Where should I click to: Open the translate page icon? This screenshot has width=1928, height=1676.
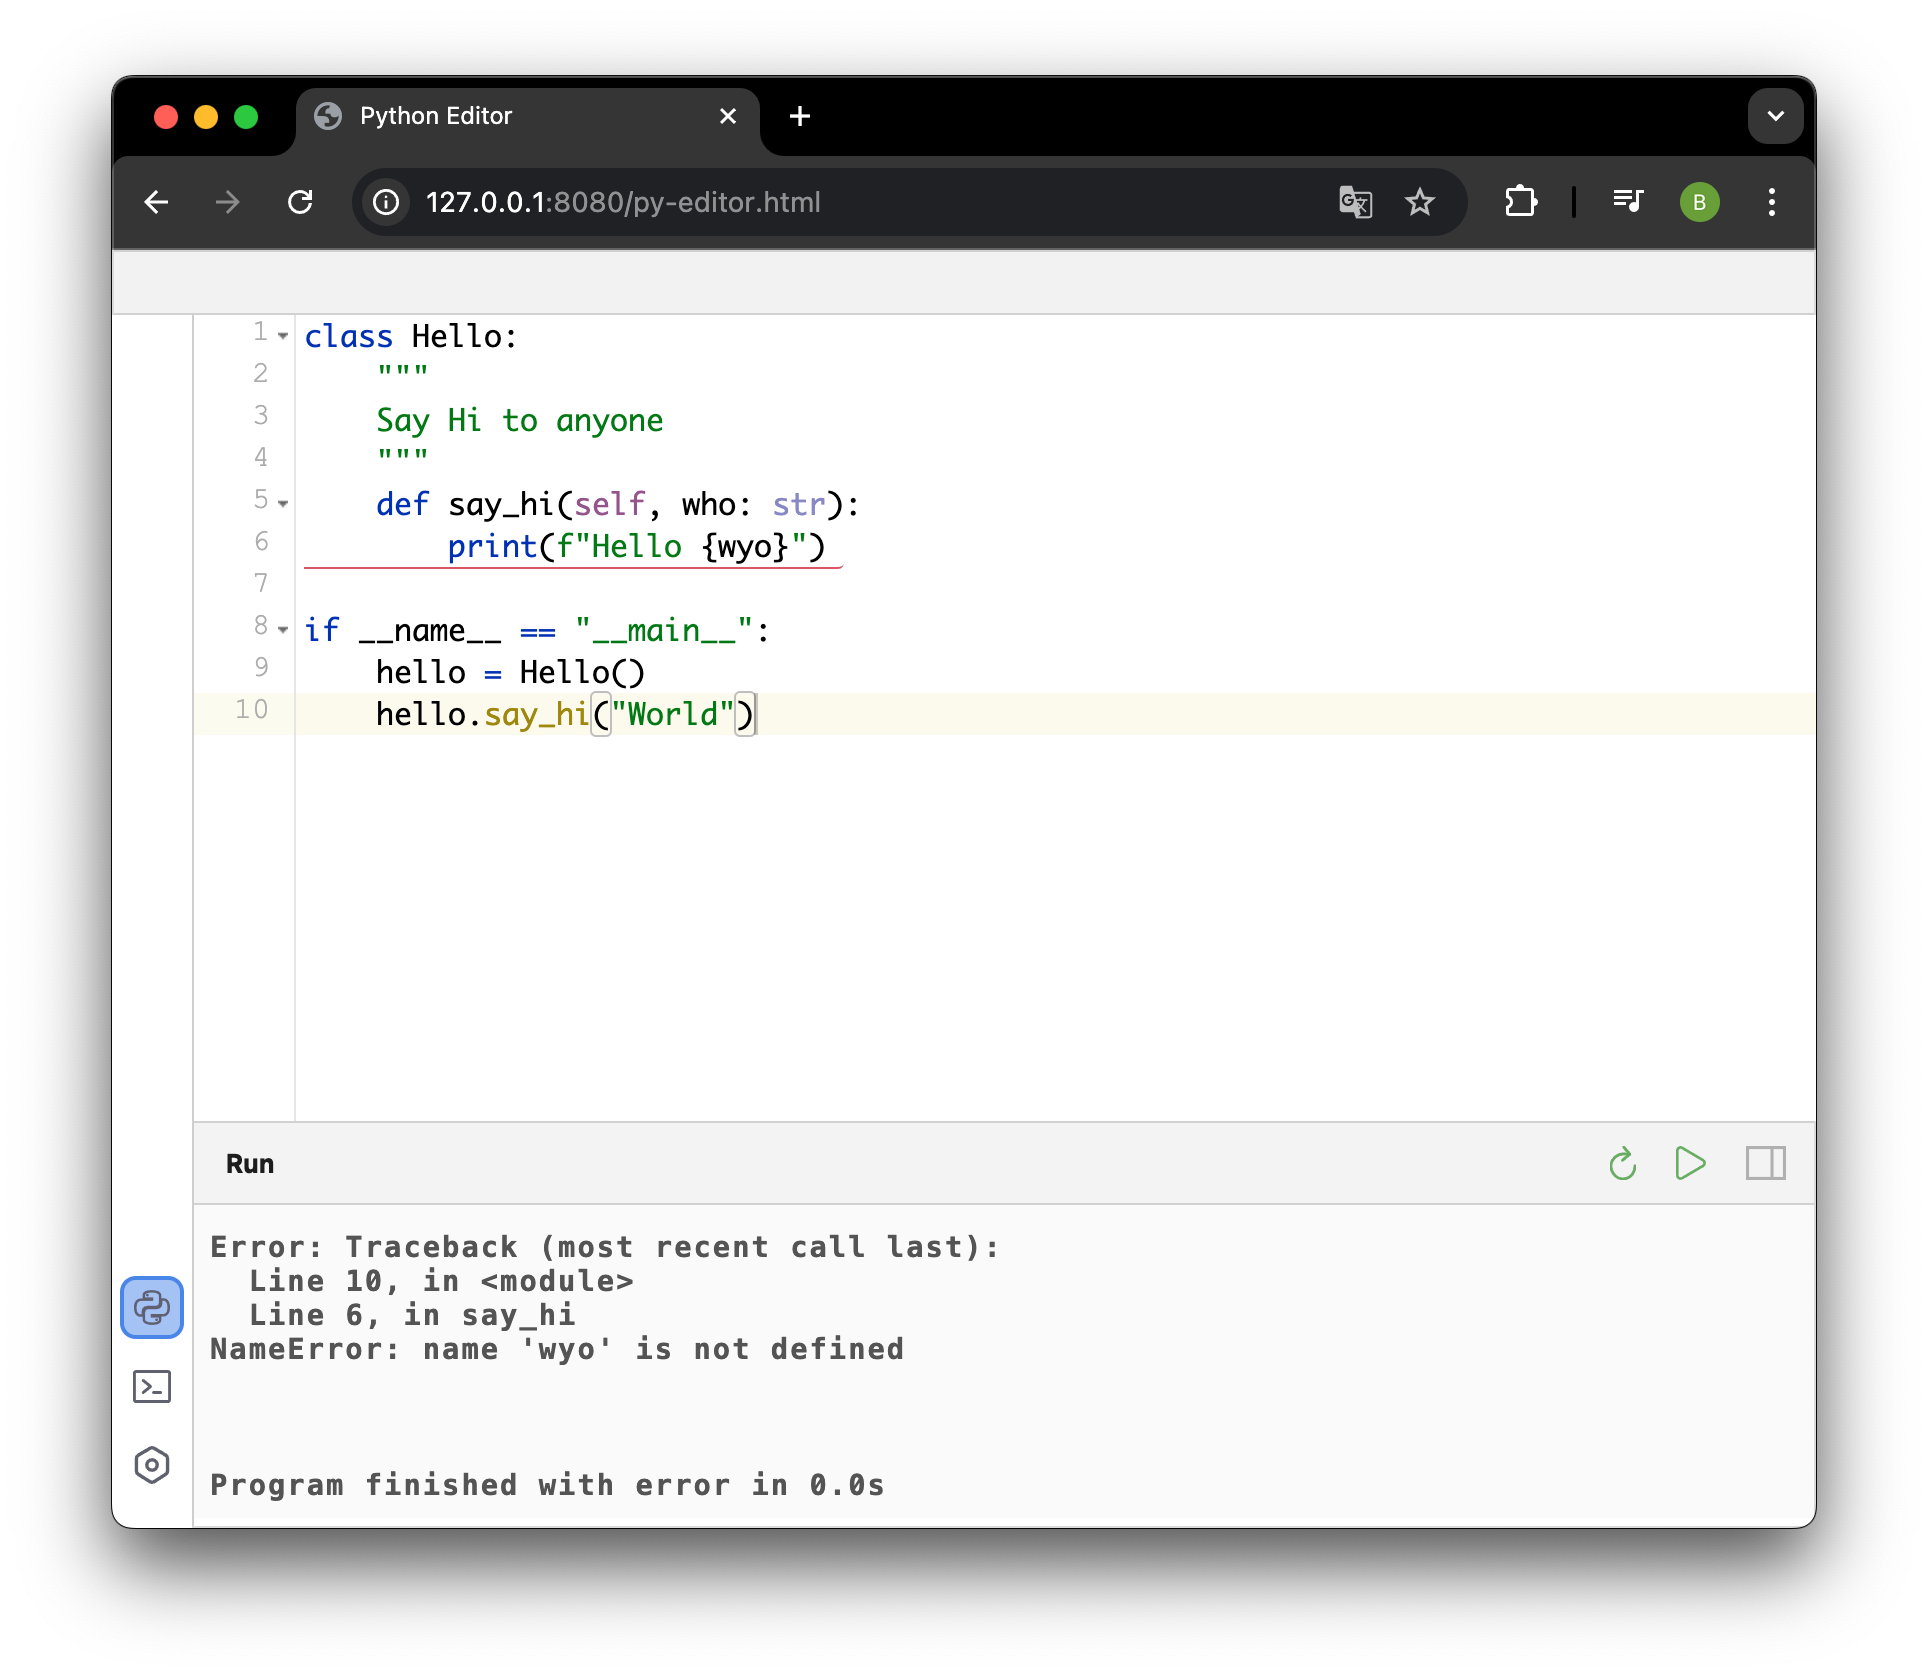point(1355,202)
